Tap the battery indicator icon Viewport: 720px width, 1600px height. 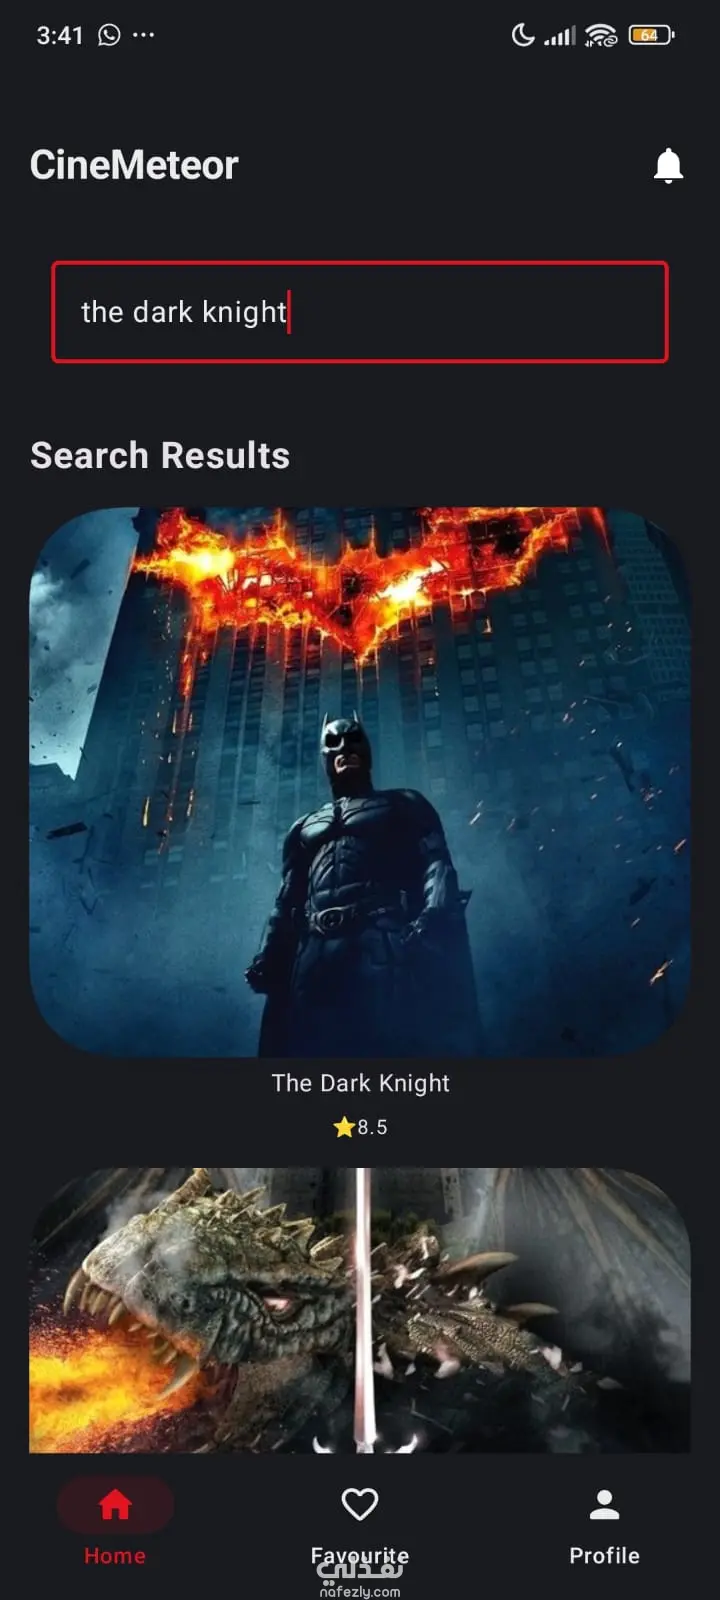[651, 35]
